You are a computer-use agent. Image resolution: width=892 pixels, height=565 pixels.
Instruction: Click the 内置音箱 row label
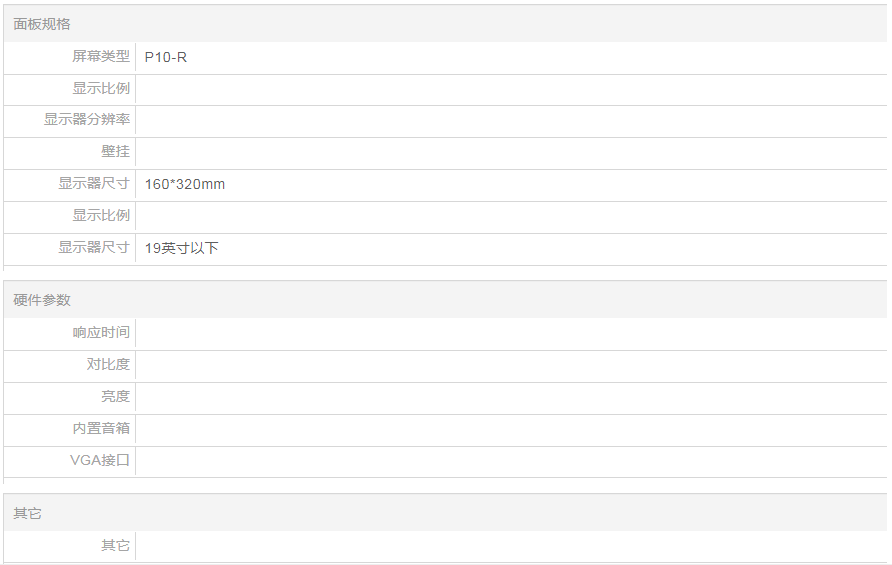tap(101, 429)
